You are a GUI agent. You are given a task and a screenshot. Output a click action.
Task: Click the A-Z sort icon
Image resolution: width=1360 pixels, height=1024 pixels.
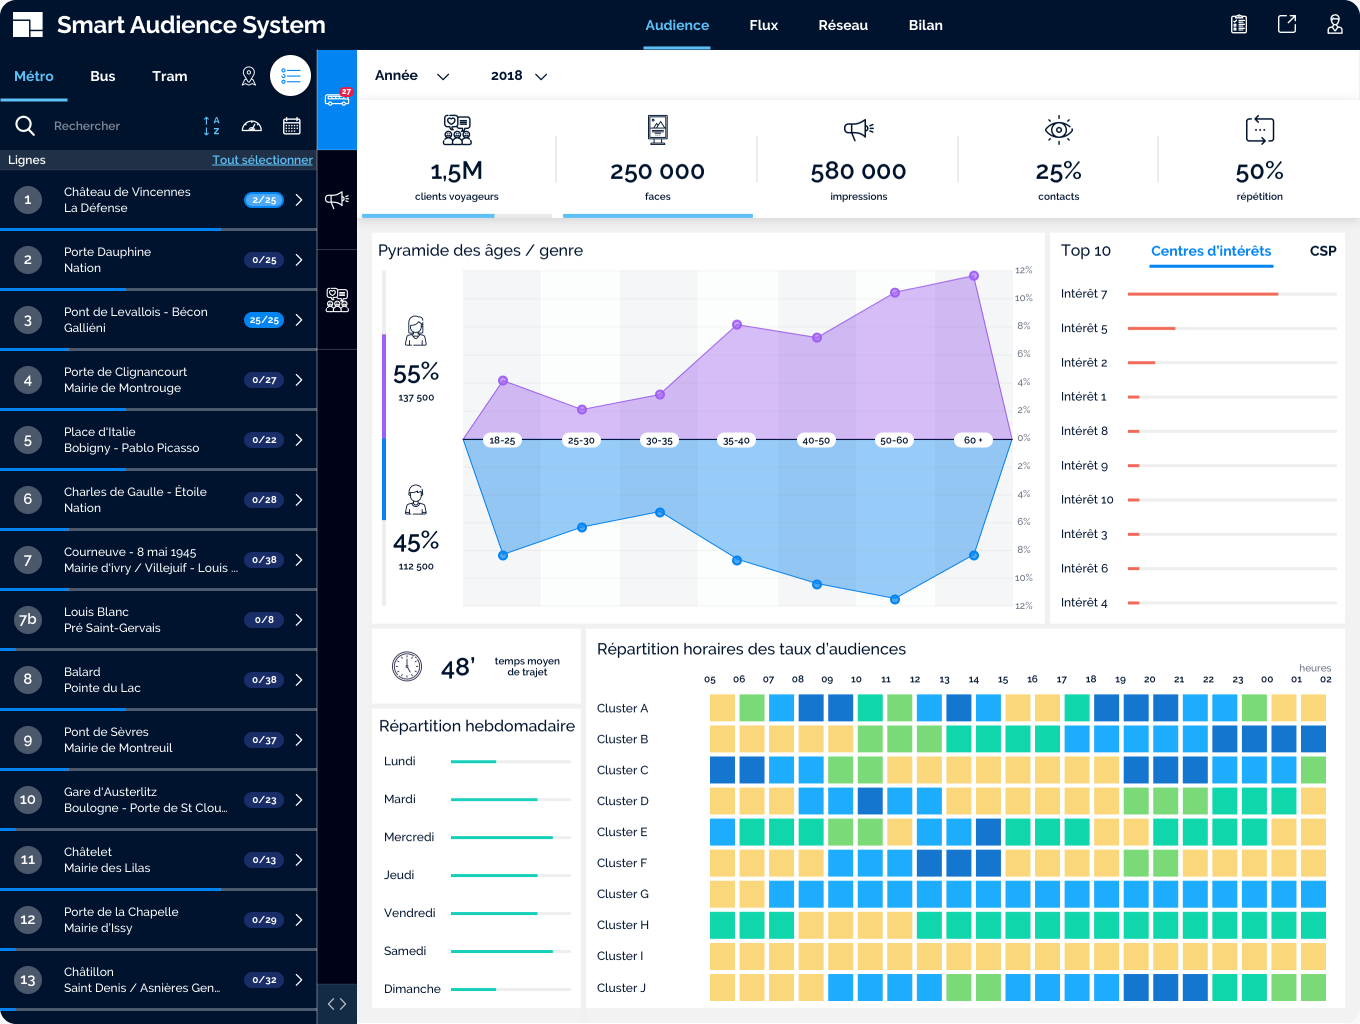(211, 126)
